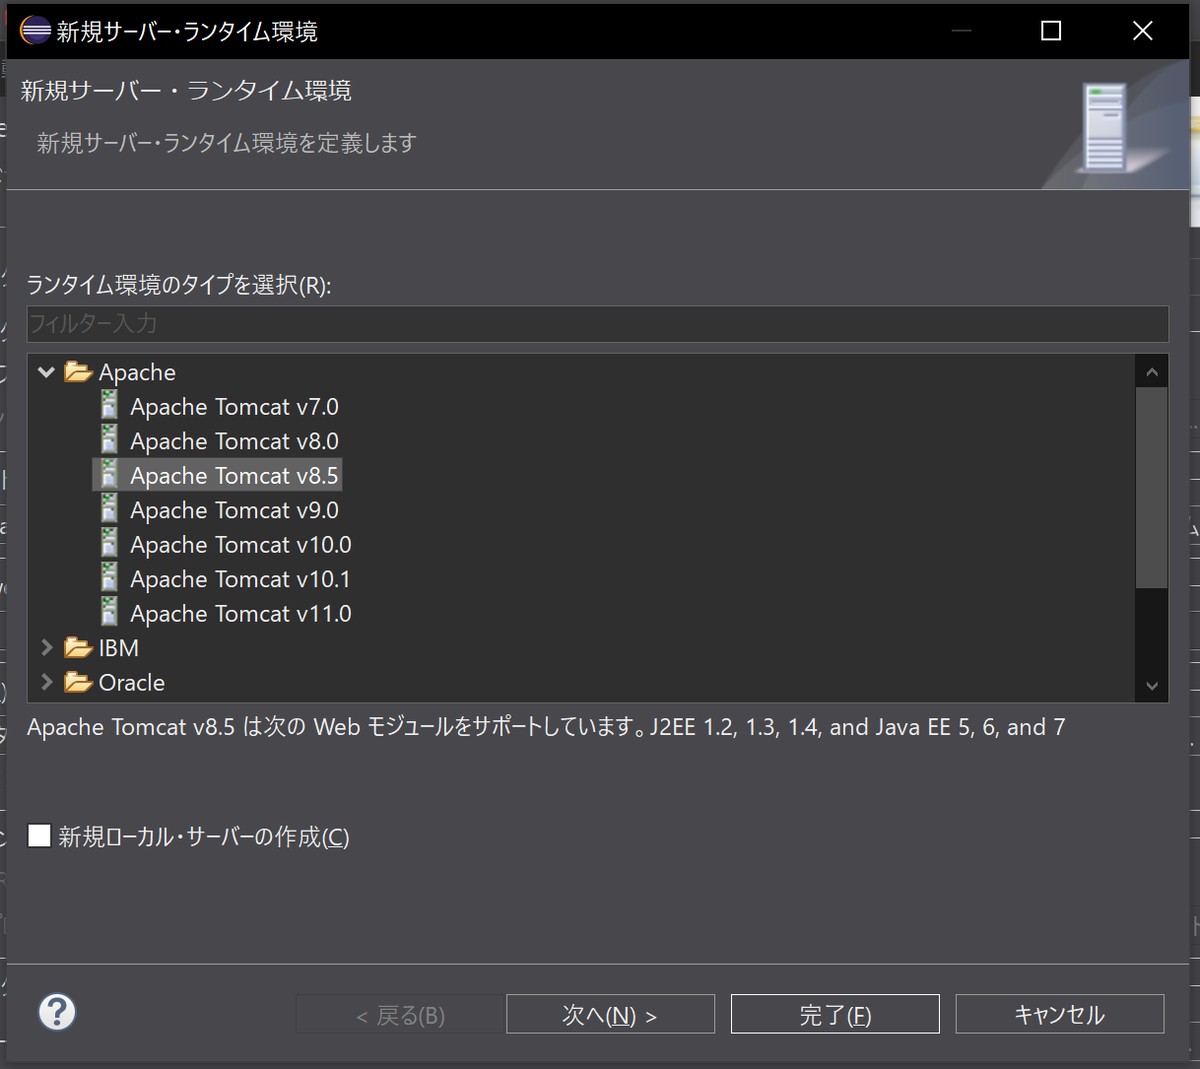Screen dimensions: 1200x1069
Task: Select the Apache Tomcat v8.5 label
Action: click(x=234, y=476)
